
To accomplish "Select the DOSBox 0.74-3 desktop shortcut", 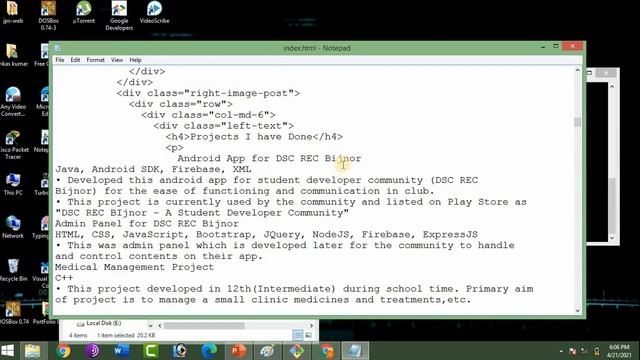I will click(48, 16).
